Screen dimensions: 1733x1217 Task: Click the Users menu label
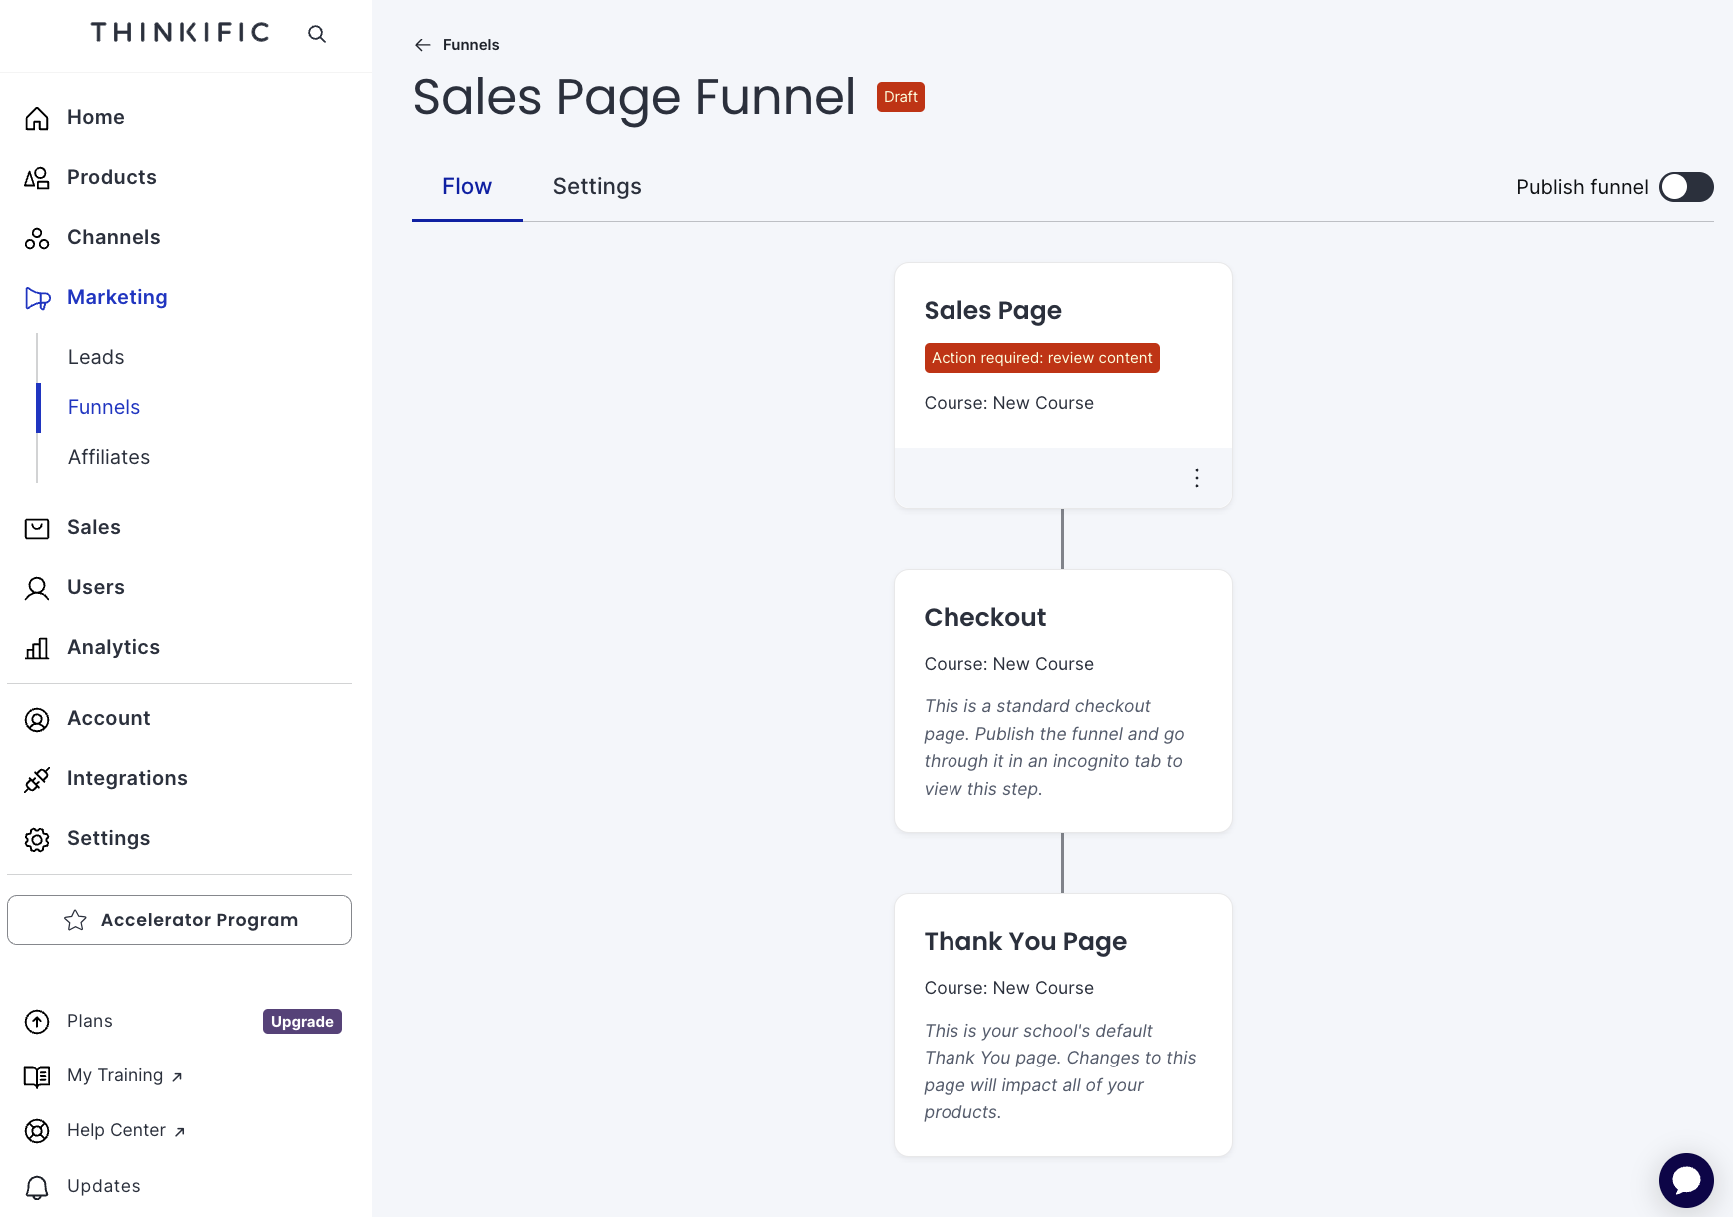(96, 587)
